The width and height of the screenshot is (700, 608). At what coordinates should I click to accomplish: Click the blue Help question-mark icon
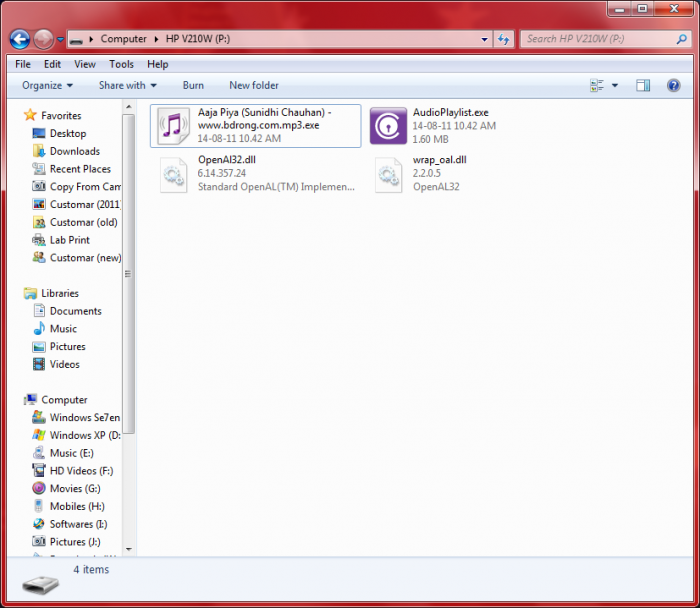click(674, 85)
